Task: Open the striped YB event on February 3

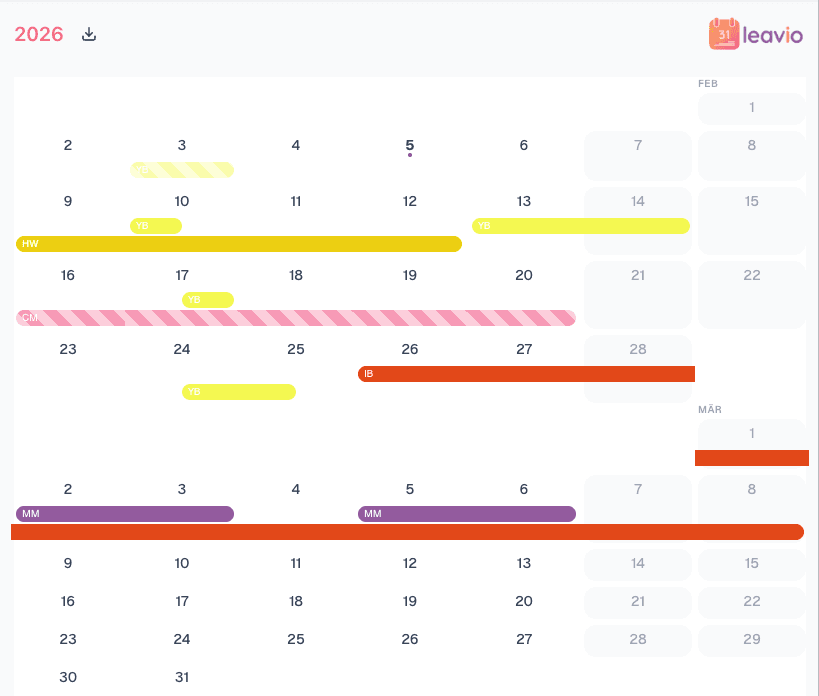Action: point(182,169)
